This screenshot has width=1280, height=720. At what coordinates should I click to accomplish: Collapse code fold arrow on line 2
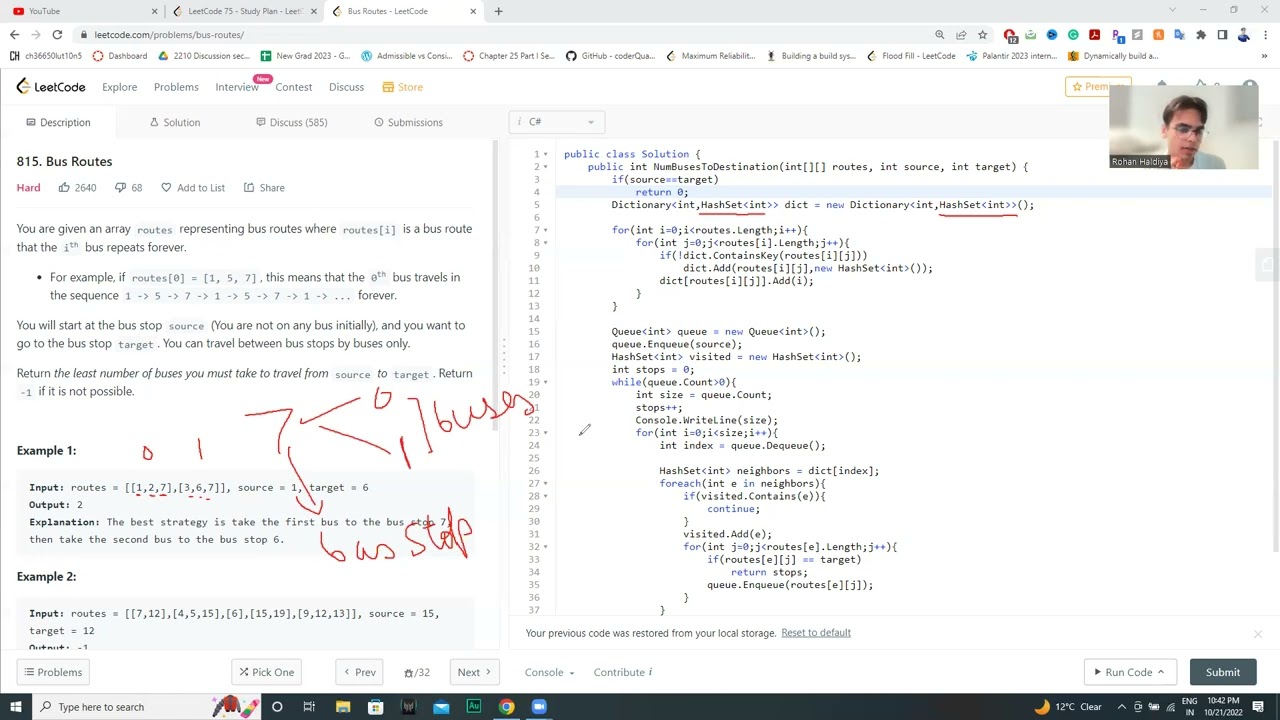point(546,167)
